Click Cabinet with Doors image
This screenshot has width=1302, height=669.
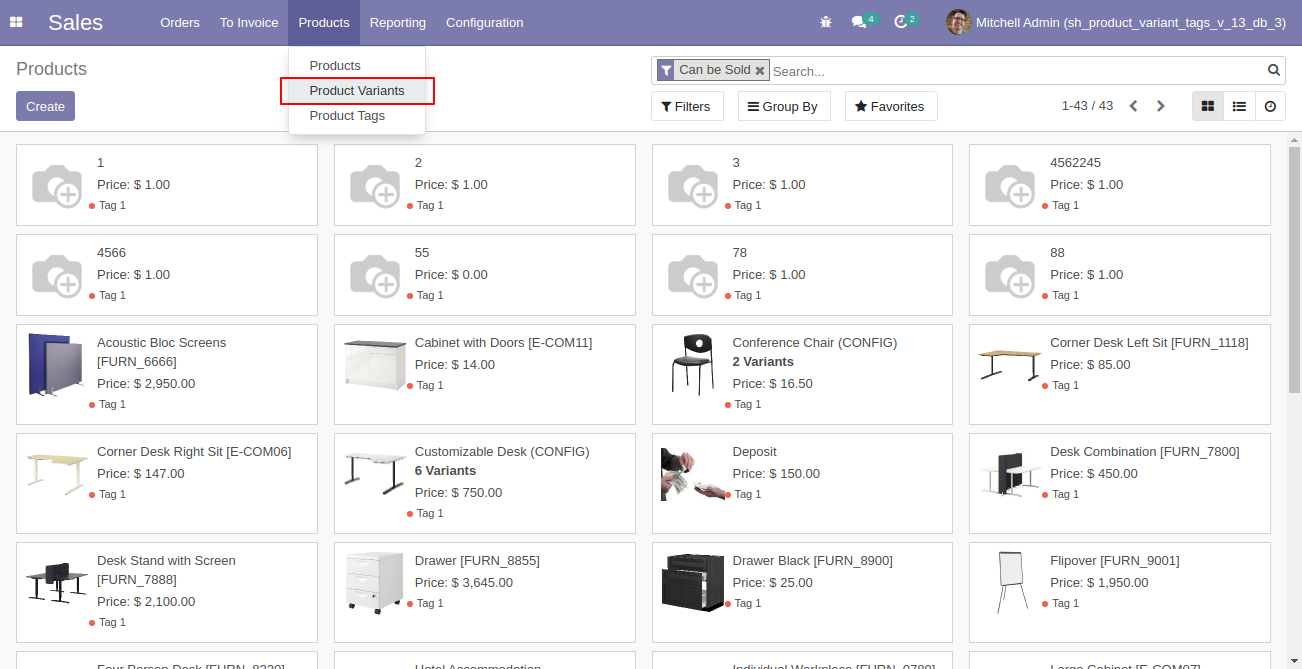(x=375, y=365)
